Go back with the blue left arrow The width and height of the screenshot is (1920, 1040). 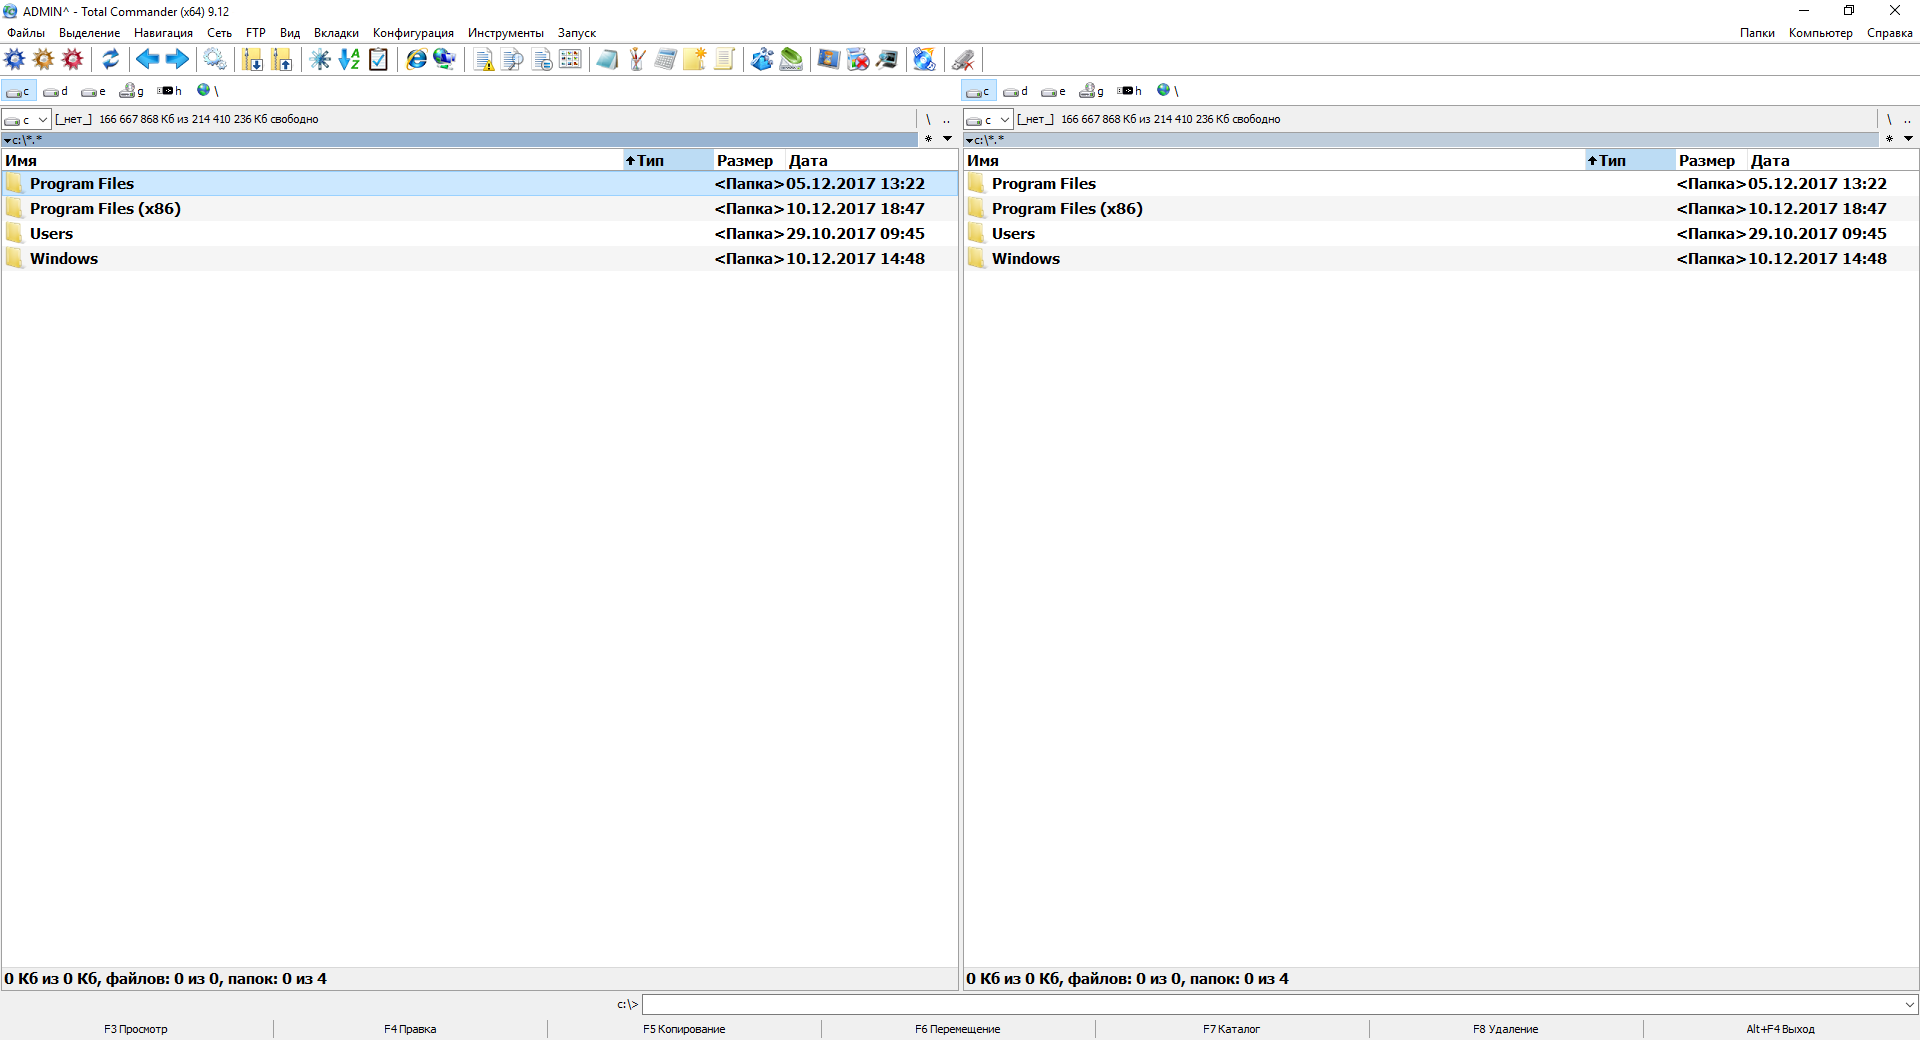(147, 60)
